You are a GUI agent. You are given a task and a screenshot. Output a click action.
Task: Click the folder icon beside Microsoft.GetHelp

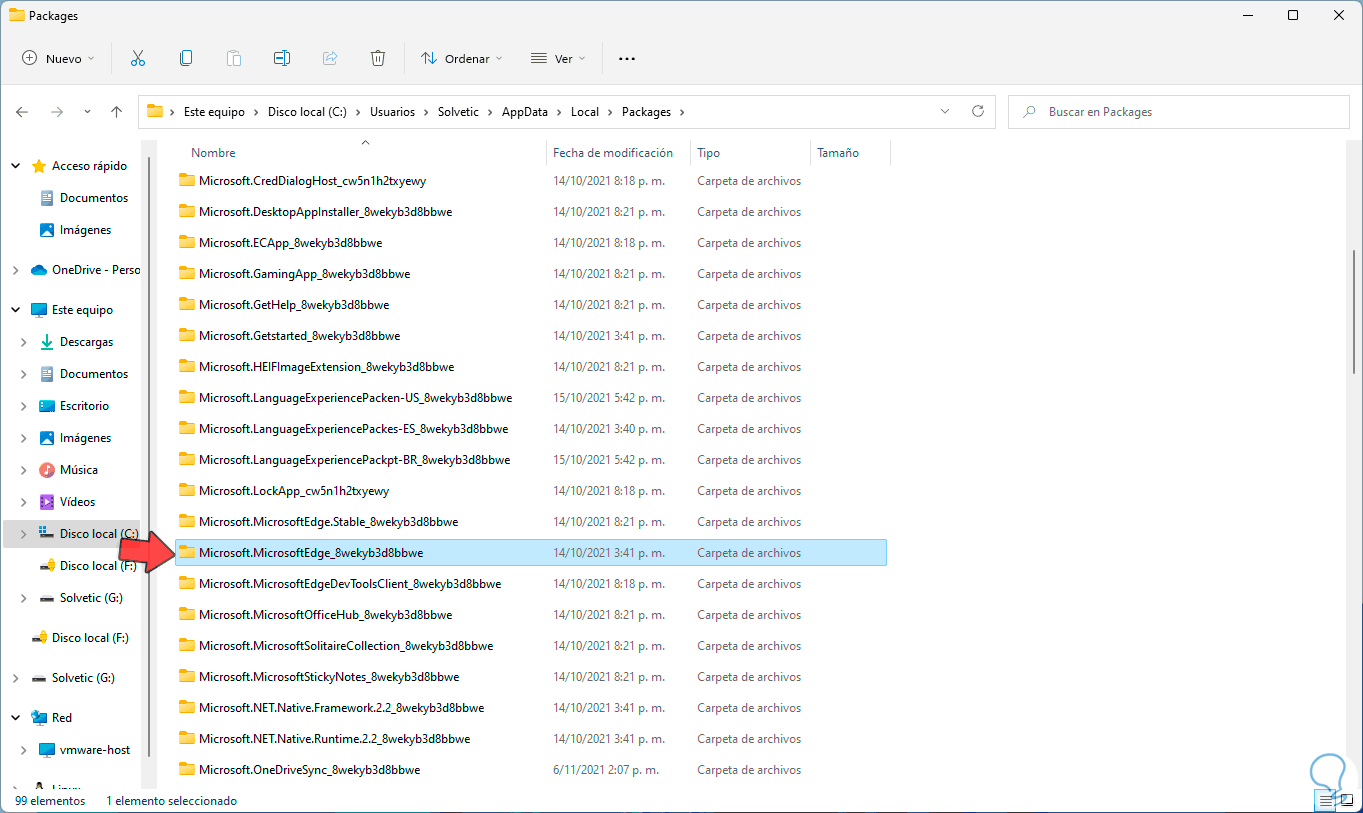(x=186, y=304)
